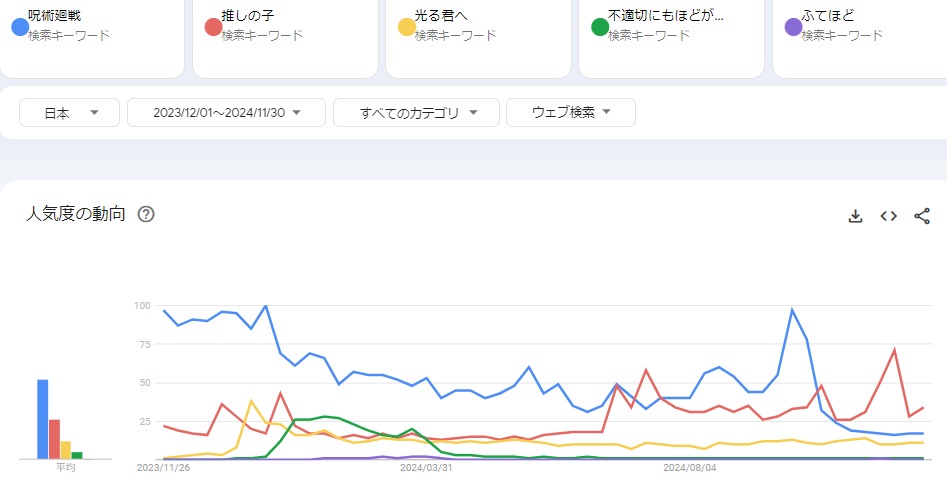Click the embed code icon
The width and height of the screenshot is (947, 478).
tap(888, 216)
